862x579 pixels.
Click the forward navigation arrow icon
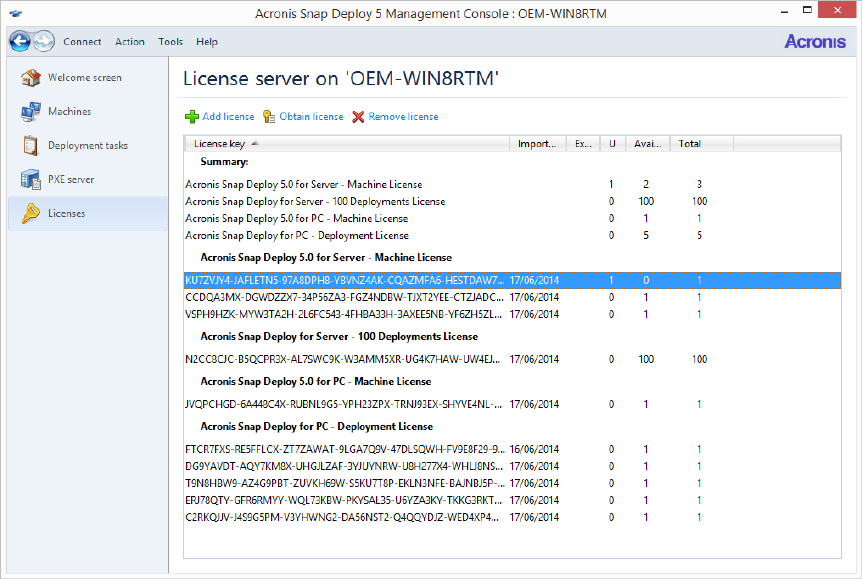tap(44, 41)
